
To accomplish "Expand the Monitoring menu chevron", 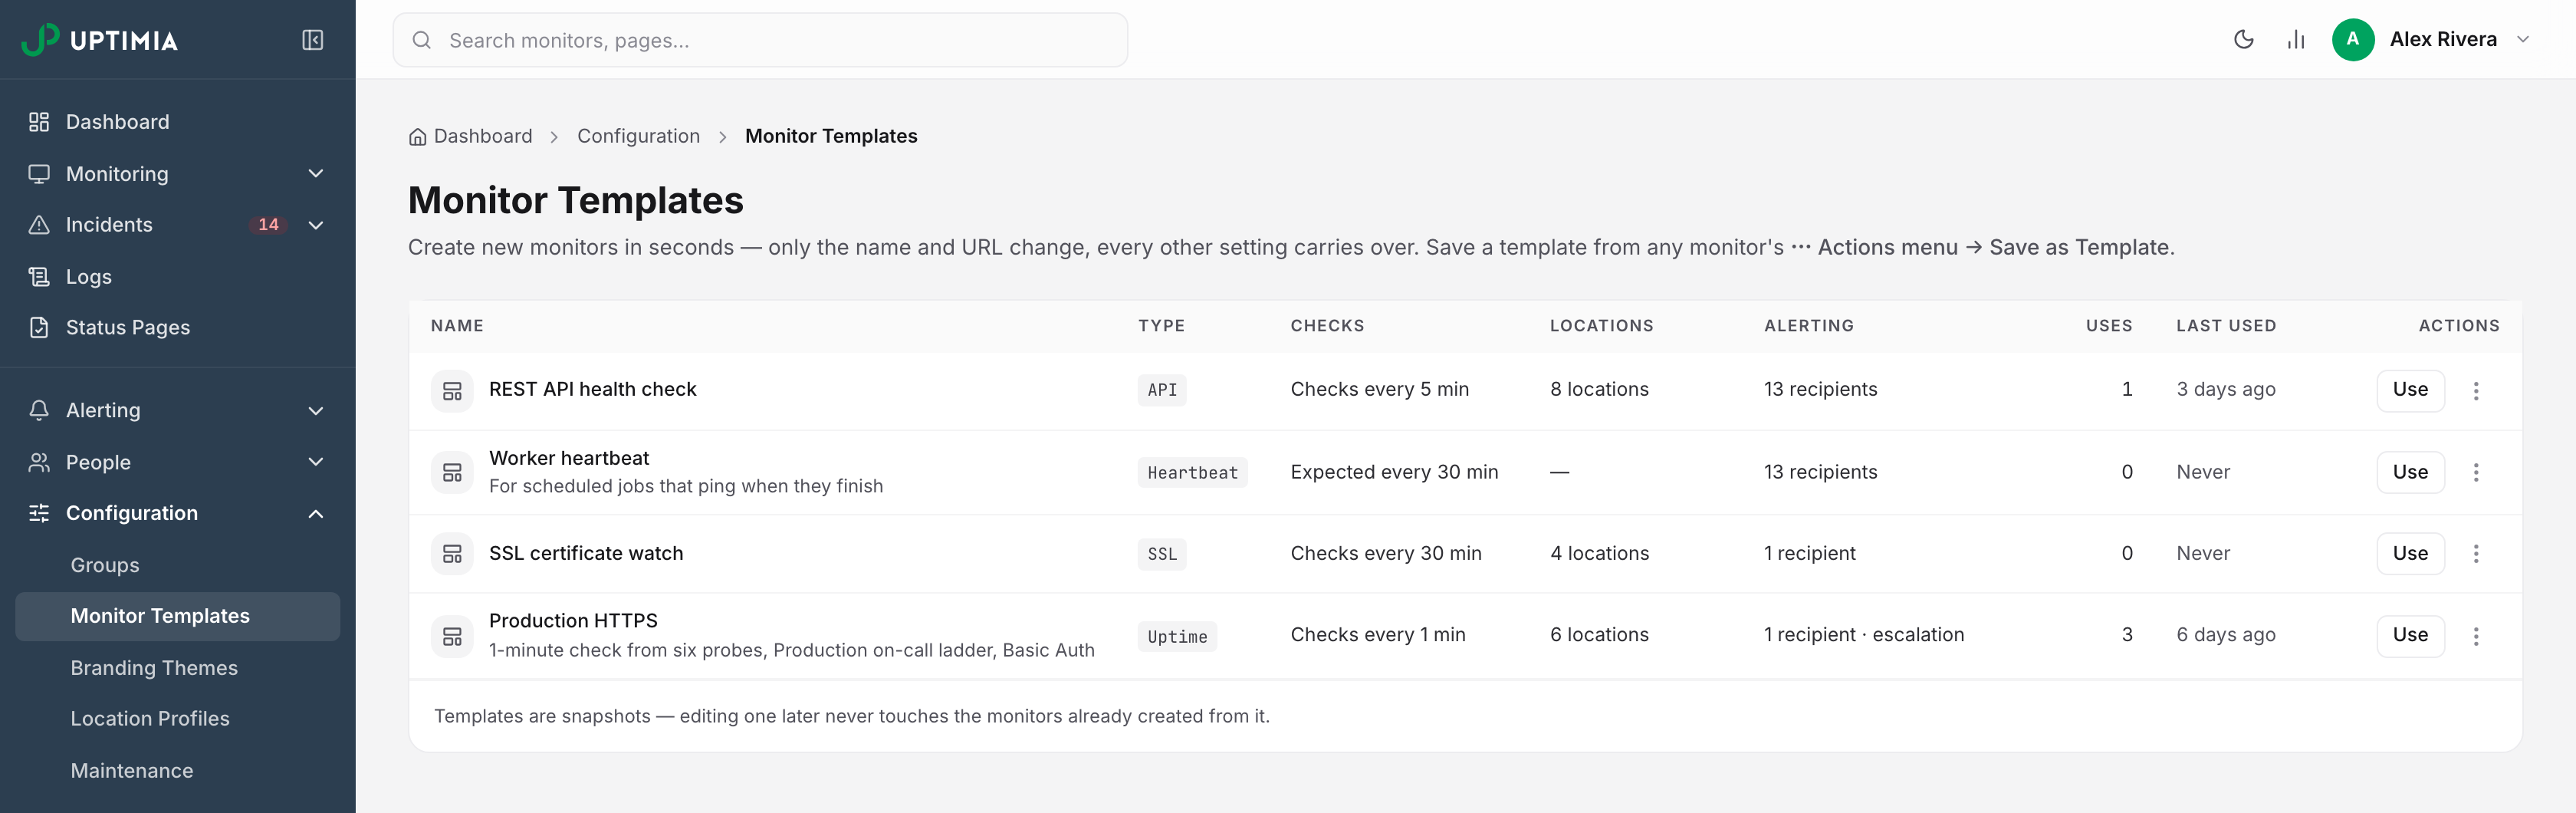I will [x=316, y=174].
